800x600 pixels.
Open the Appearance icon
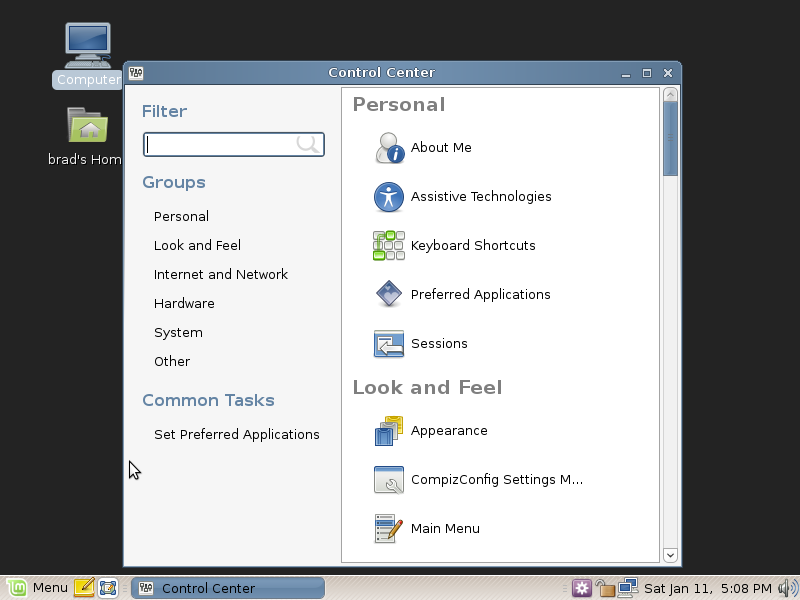389,431
